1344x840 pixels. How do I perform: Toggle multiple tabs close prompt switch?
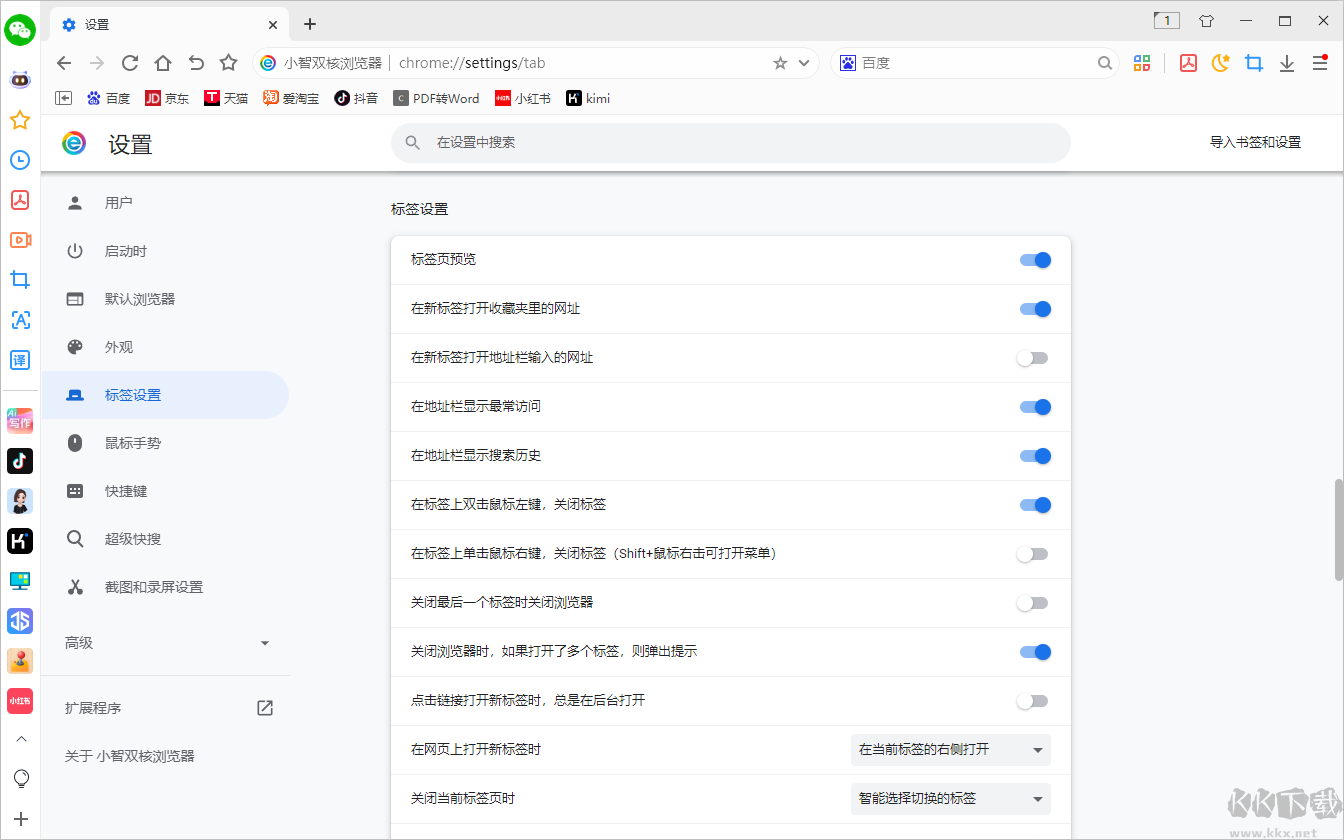[1035, 652]
